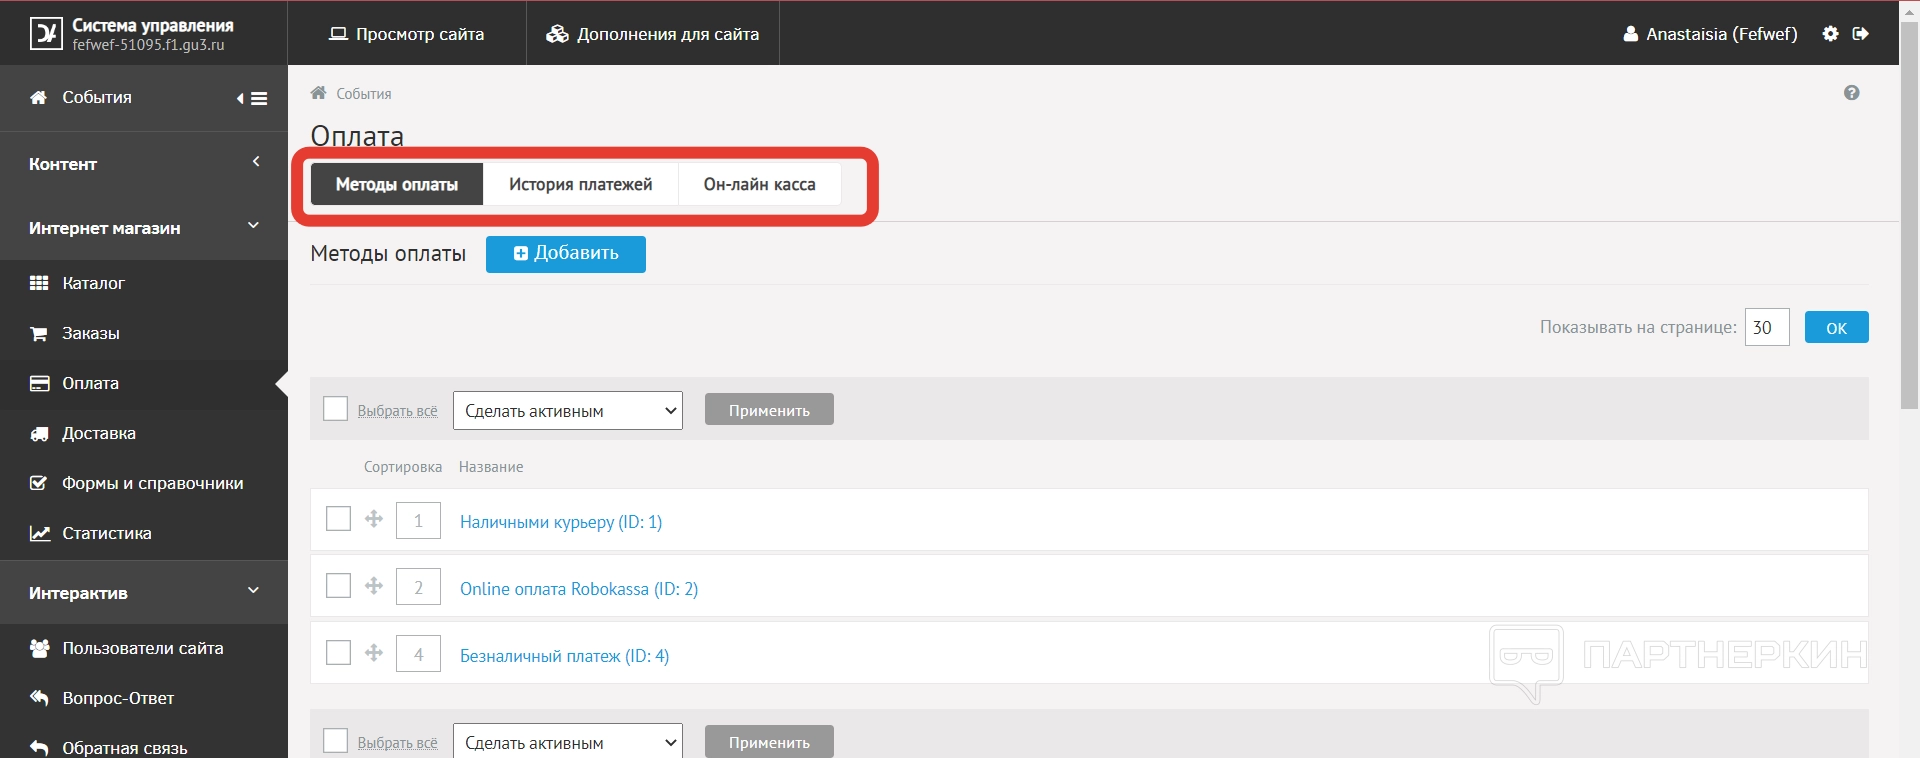The width and height of the screenshot is (1920, 758).
Task: Collapse the Интерактив section
Action: pyautogui.click(x=144, y=593)
